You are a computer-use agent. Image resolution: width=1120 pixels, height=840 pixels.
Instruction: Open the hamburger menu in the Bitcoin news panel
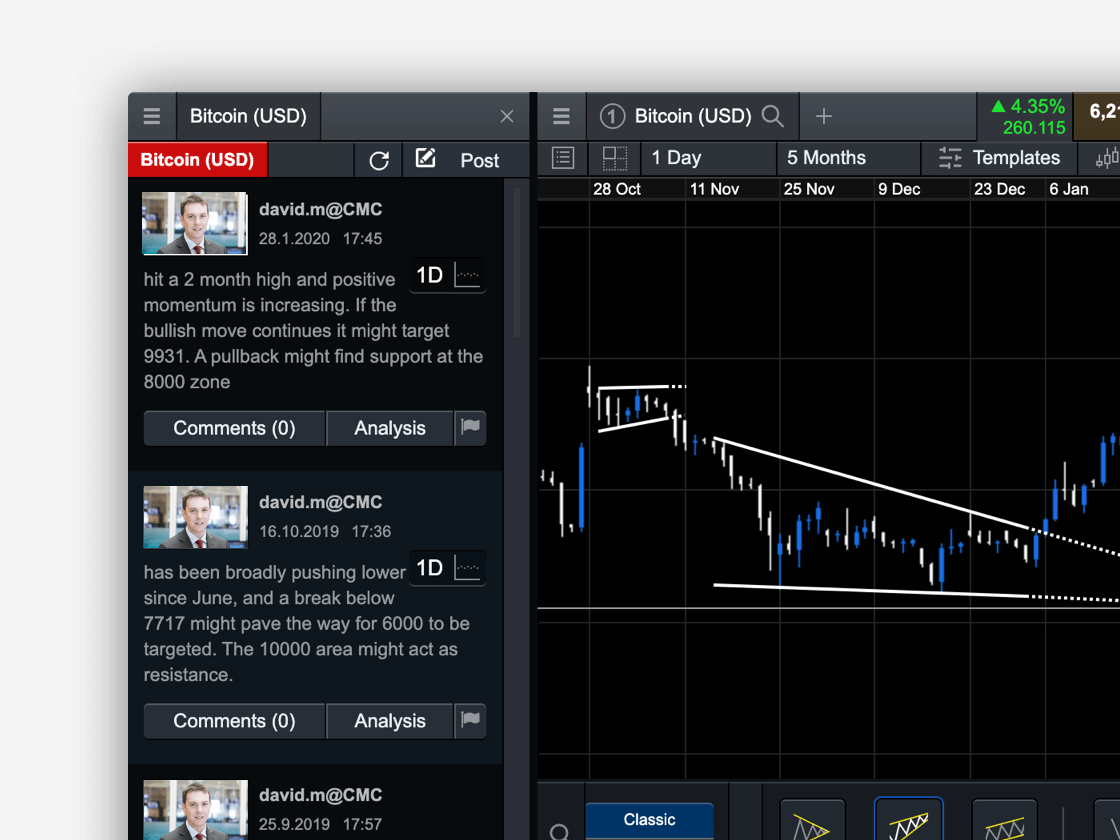point(151,116)
